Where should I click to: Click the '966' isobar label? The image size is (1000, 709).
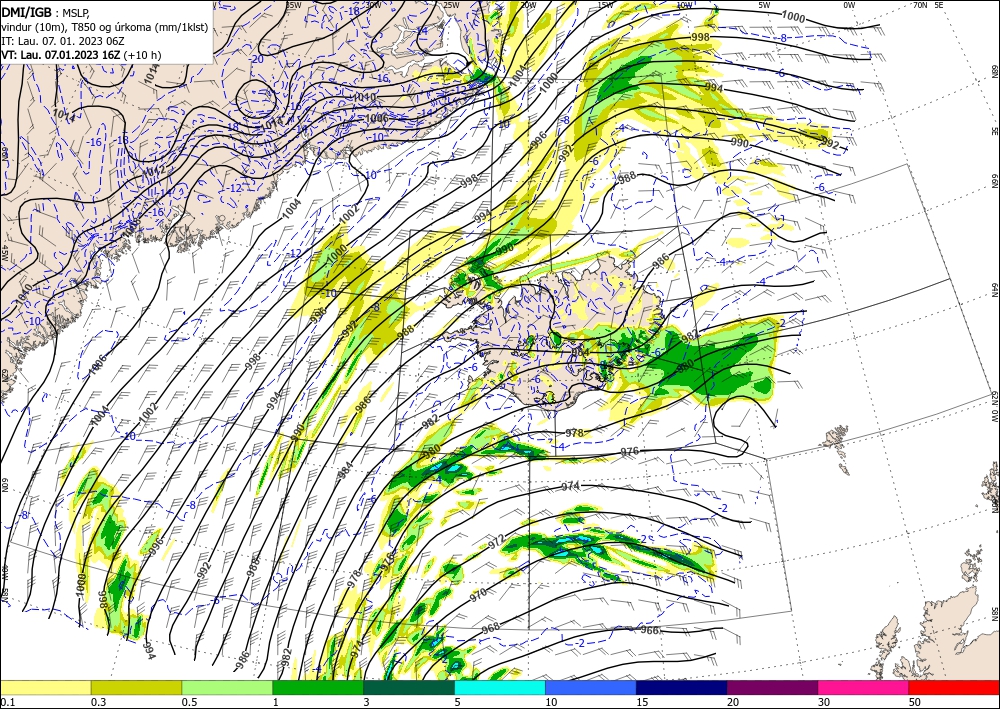649,631
